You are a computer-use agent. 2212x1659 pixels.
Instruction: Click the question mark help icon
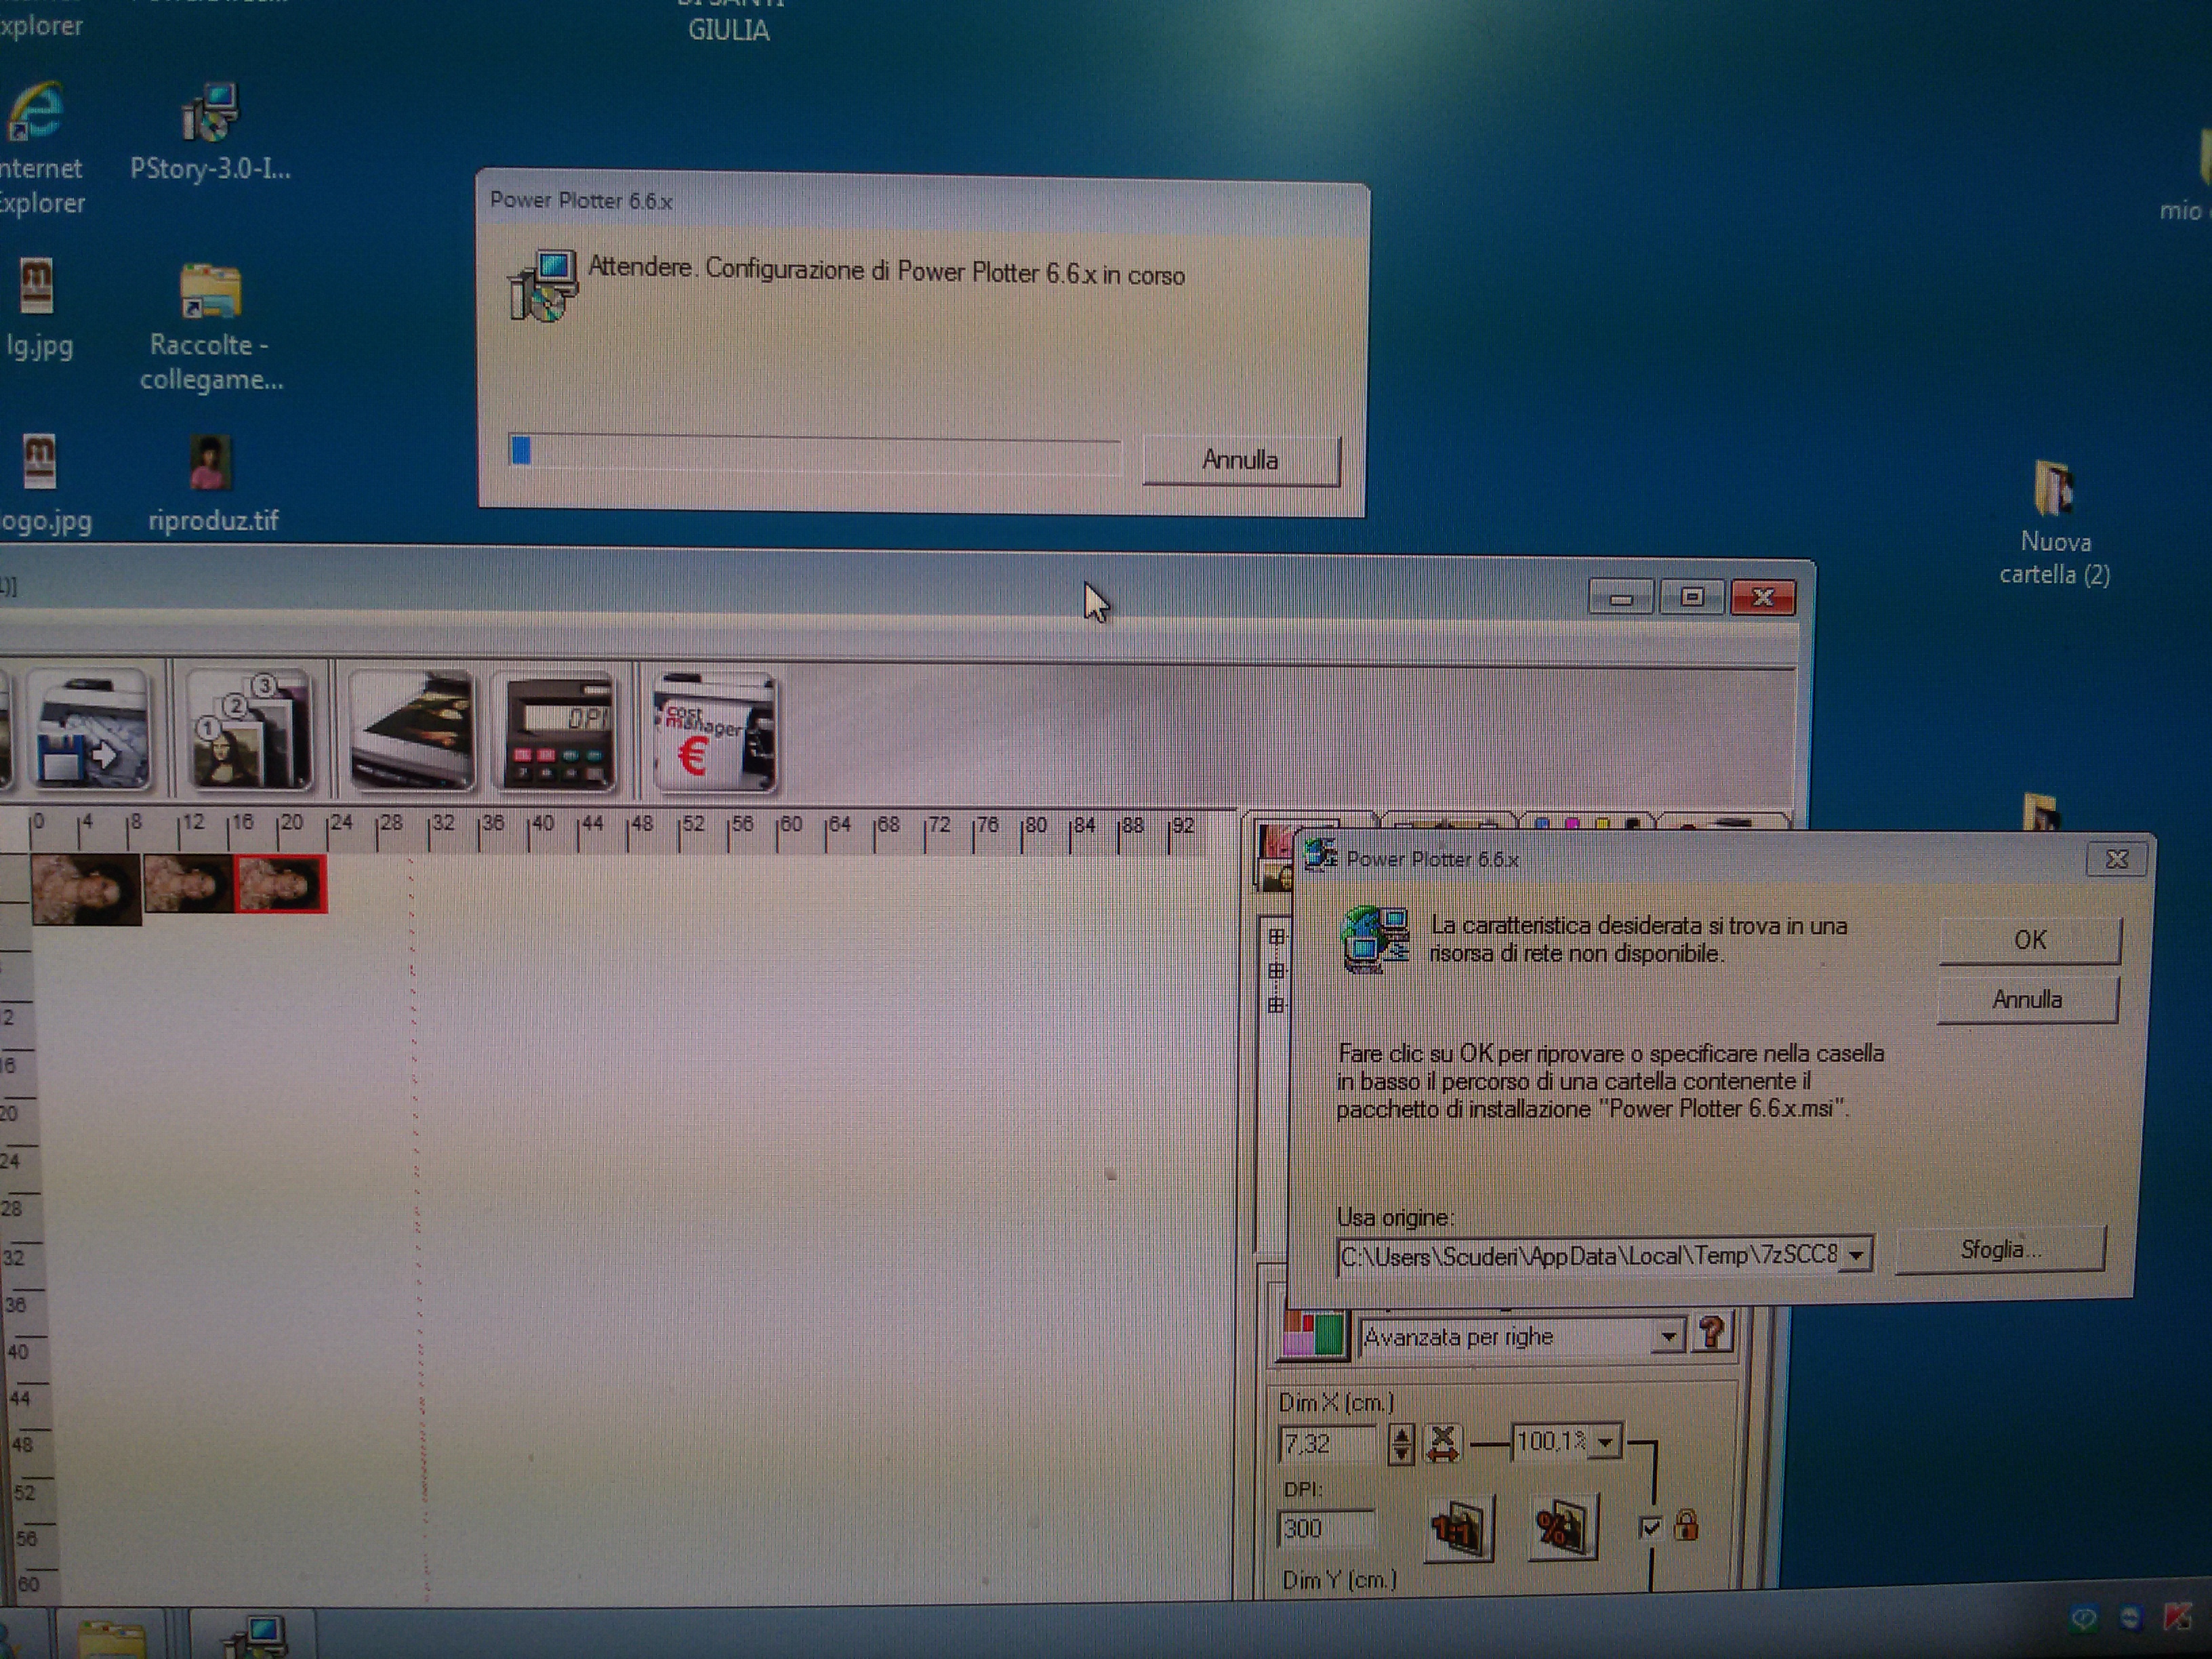click(1711, 1333)
